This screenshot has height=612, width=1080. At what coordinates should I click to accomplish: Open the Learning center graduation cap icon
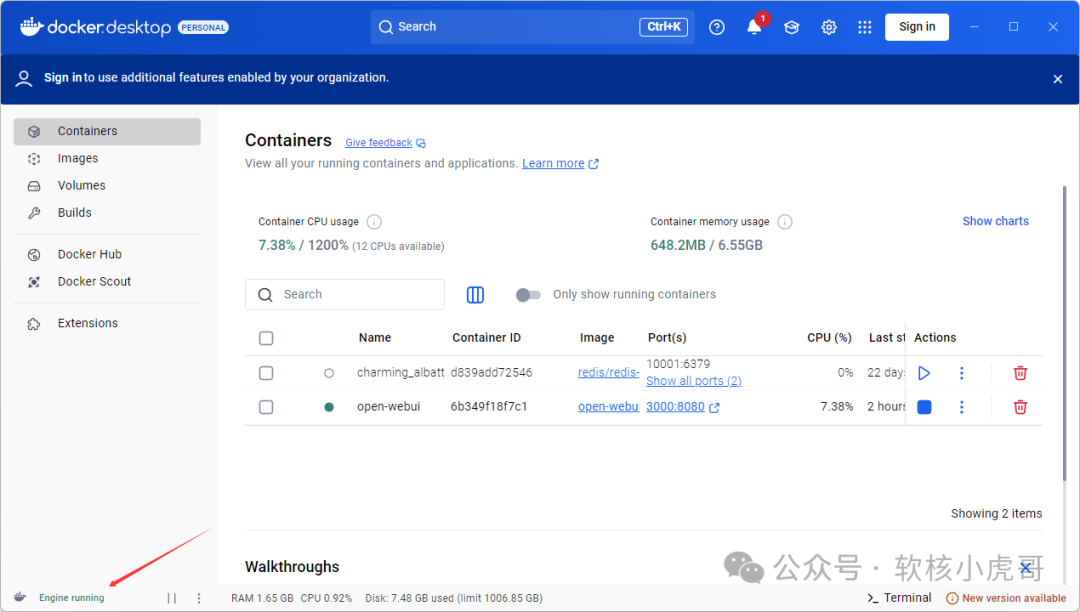[x=791, y=27]
